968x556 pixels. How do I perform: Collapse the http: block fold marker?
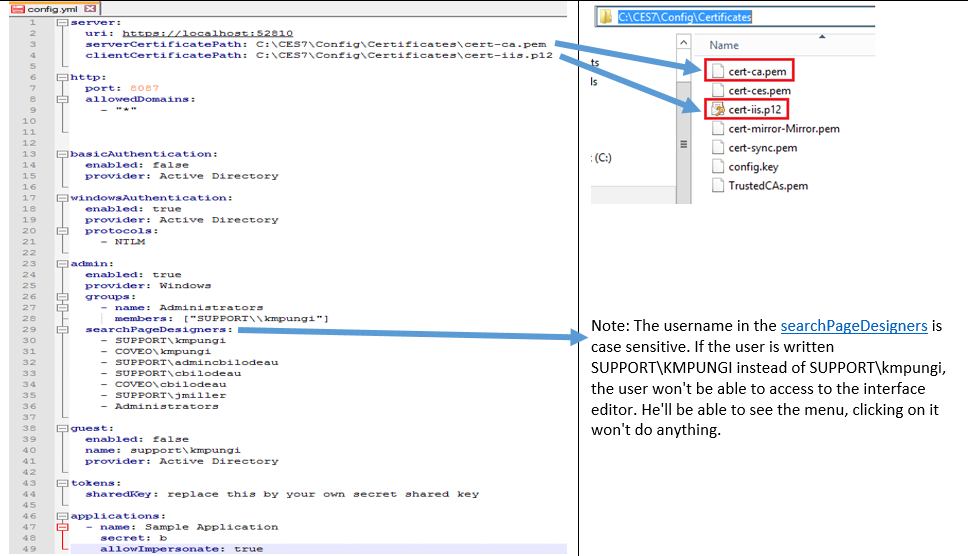pos(62,77)
